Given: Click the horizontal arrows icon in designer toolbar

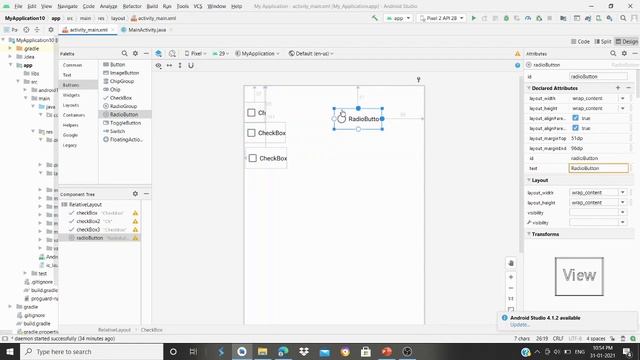Looking at the screenshot, I should pyautogui.click(x=169, y=65).
